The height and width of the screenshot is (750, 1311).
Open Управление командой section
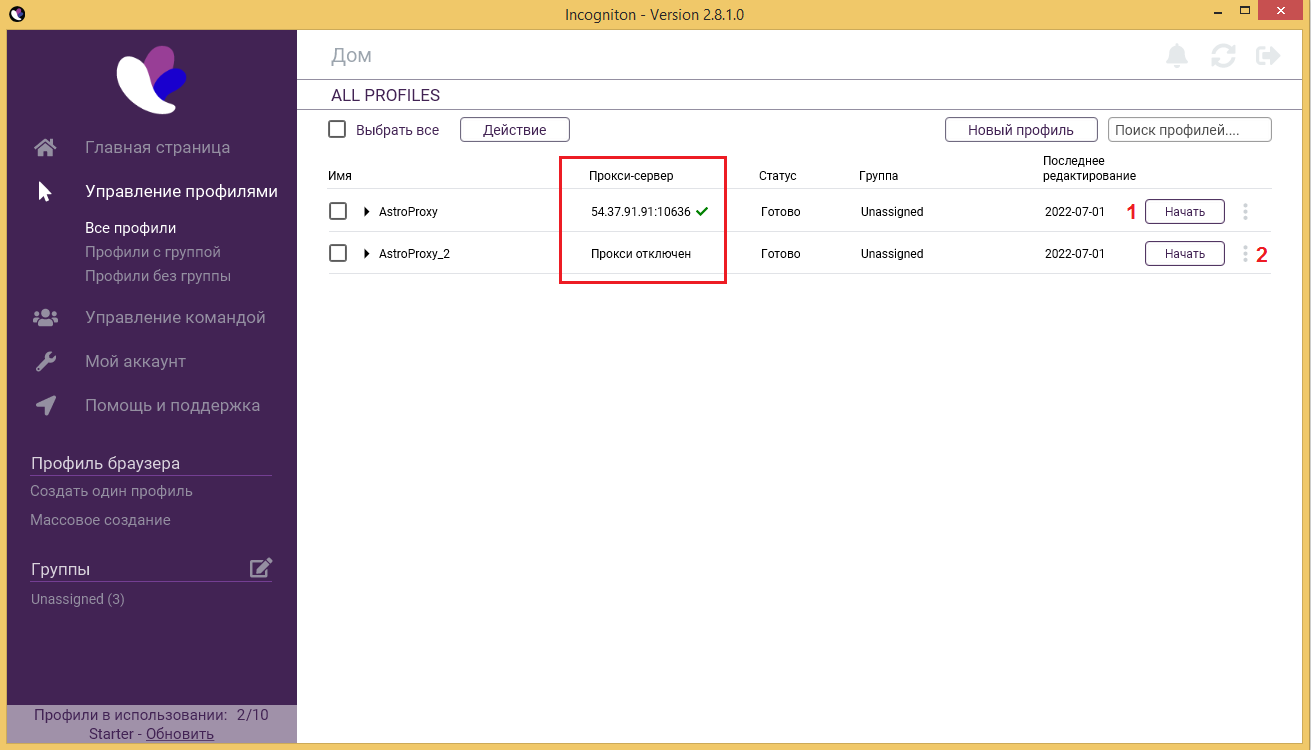[175, 318]
